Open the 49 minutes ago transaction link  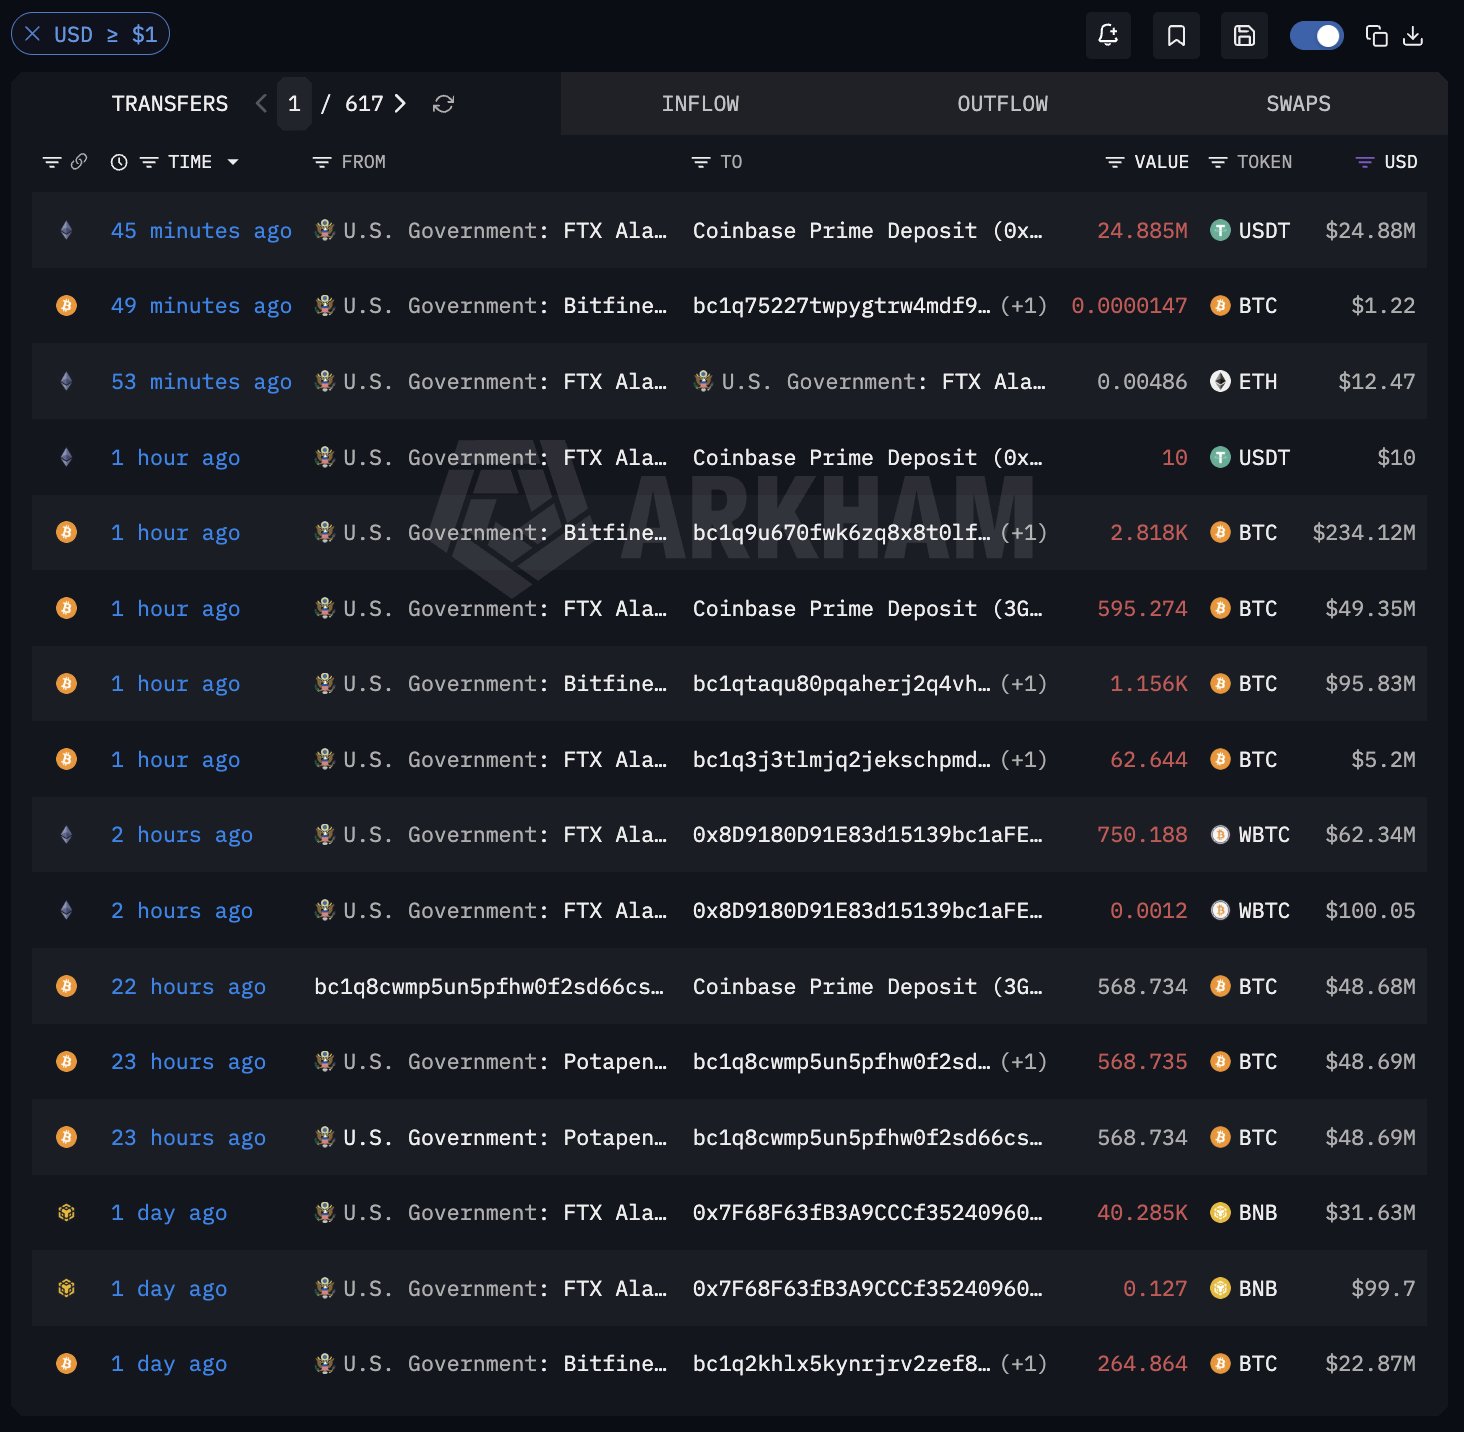point(201,306)
